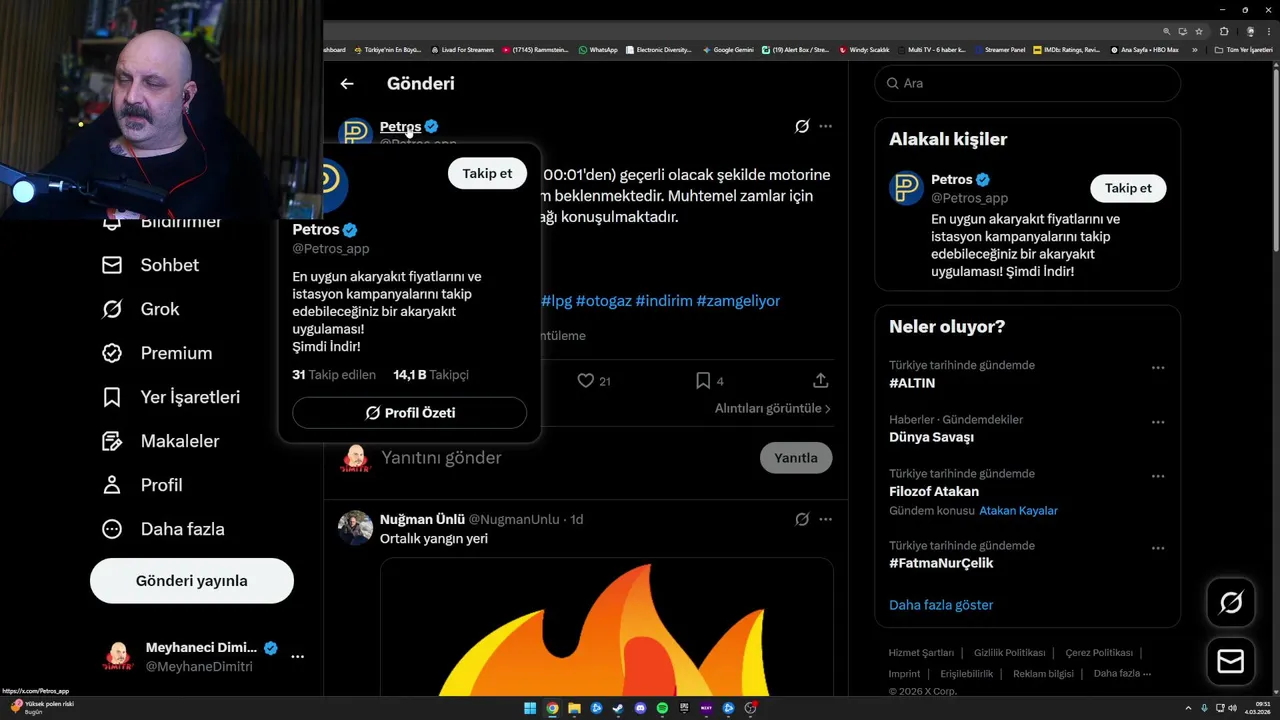1280x720 pixels.
Task: Open Grok from the left sidebar
Action: point(140,309)
